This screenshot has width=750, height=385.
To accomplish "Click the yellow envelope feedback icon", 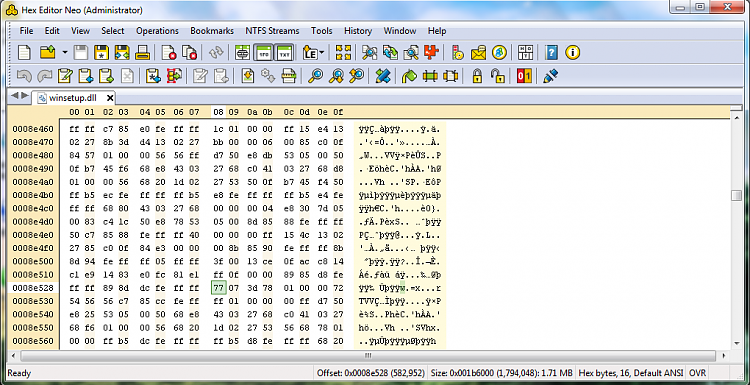I will coord(479,53).
